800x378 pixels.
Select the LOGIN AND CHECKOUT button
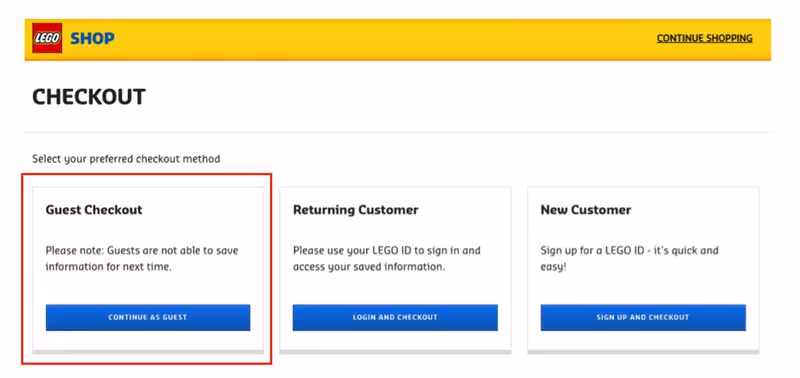[x=395, y=317]
